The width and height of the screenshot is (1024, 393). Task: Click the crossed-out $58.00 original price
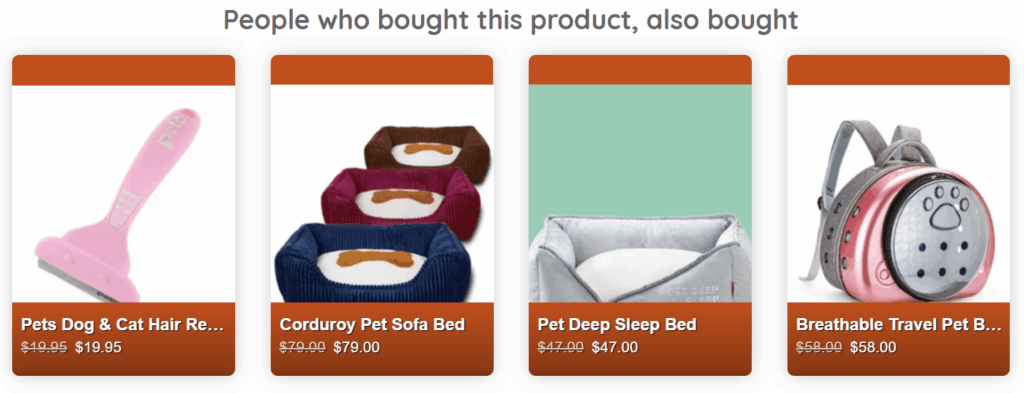pos(819,347)
